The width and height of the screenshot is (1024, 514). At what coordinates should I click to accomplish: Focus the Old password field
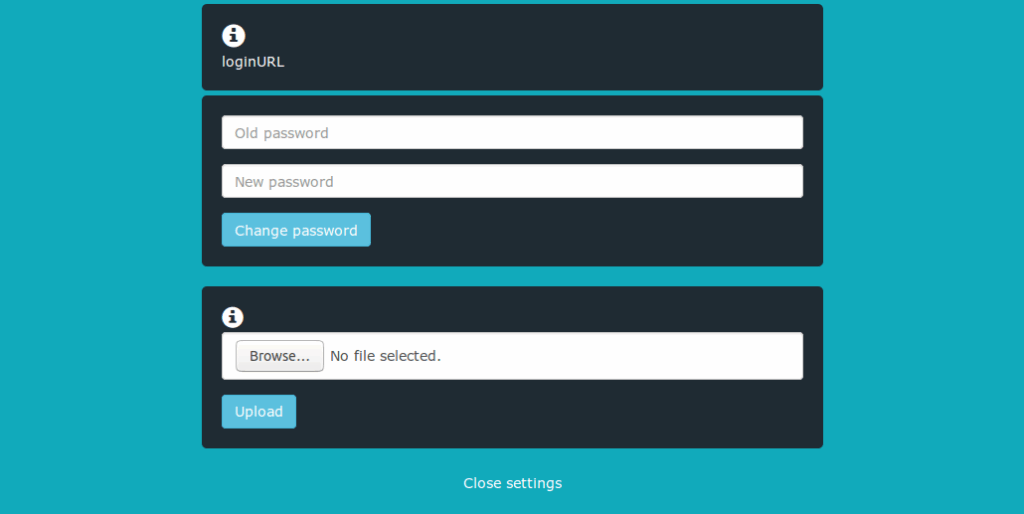(x=512, y=133)
